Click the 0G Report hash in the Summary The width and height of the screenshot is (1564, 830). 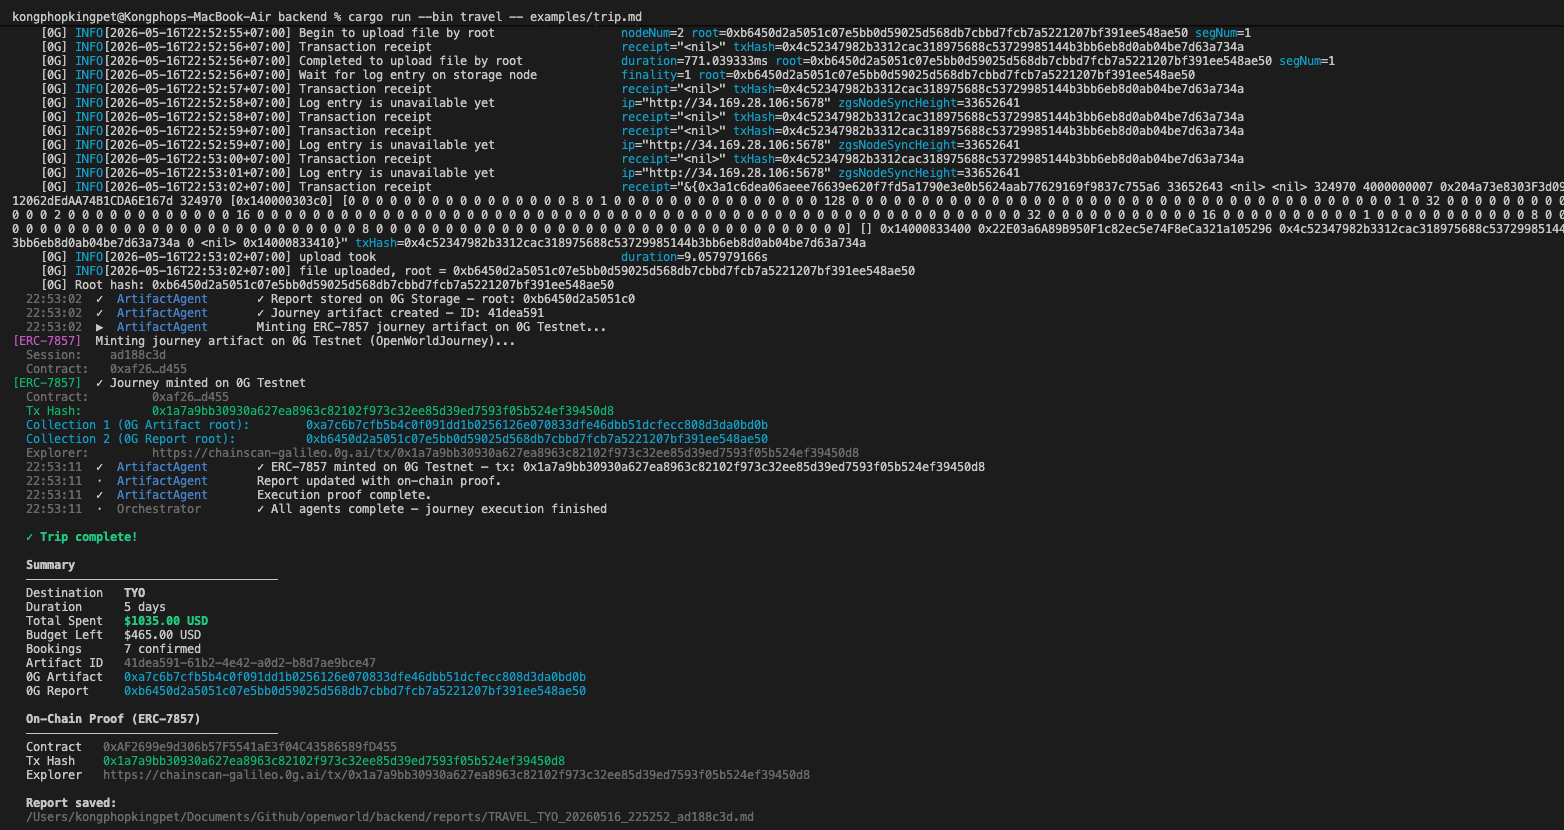click(355, 691)
